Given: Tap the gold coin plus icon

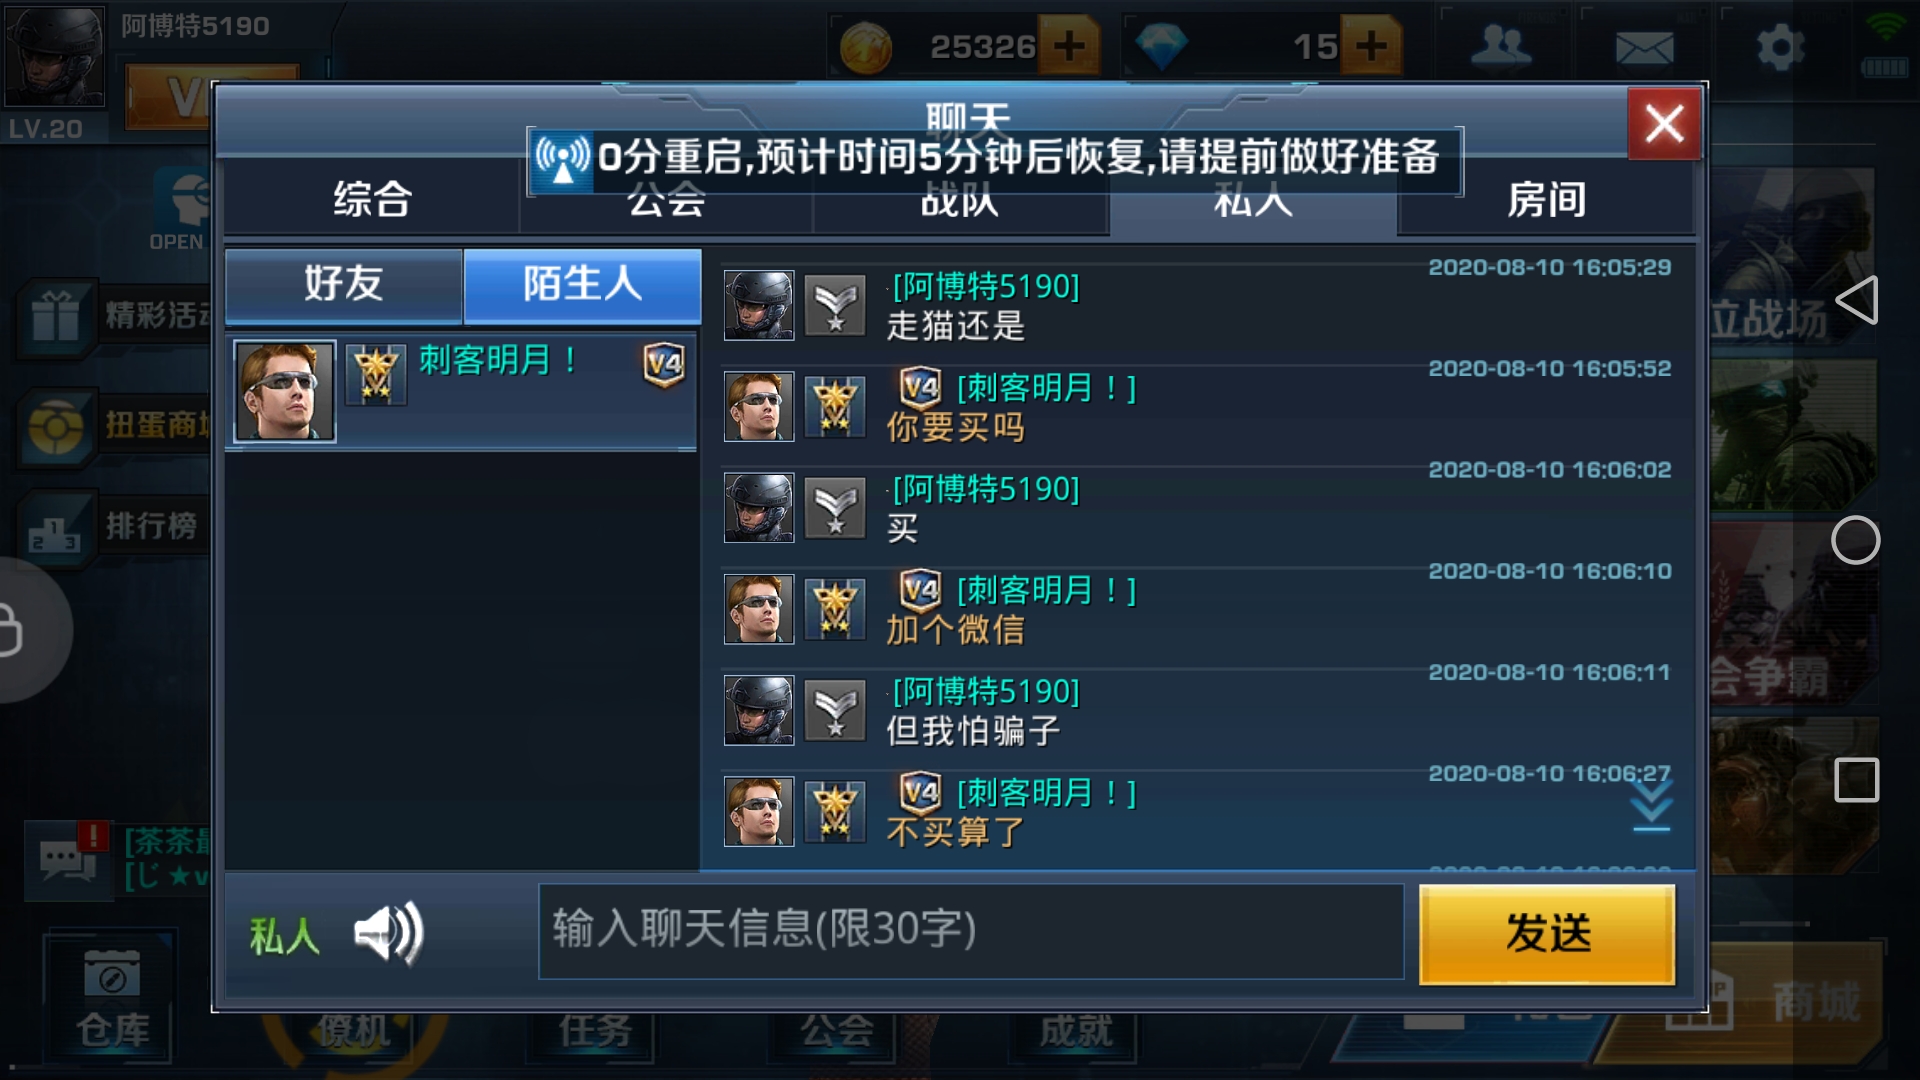Looking at the screenshot, I should pos(1069,46).
